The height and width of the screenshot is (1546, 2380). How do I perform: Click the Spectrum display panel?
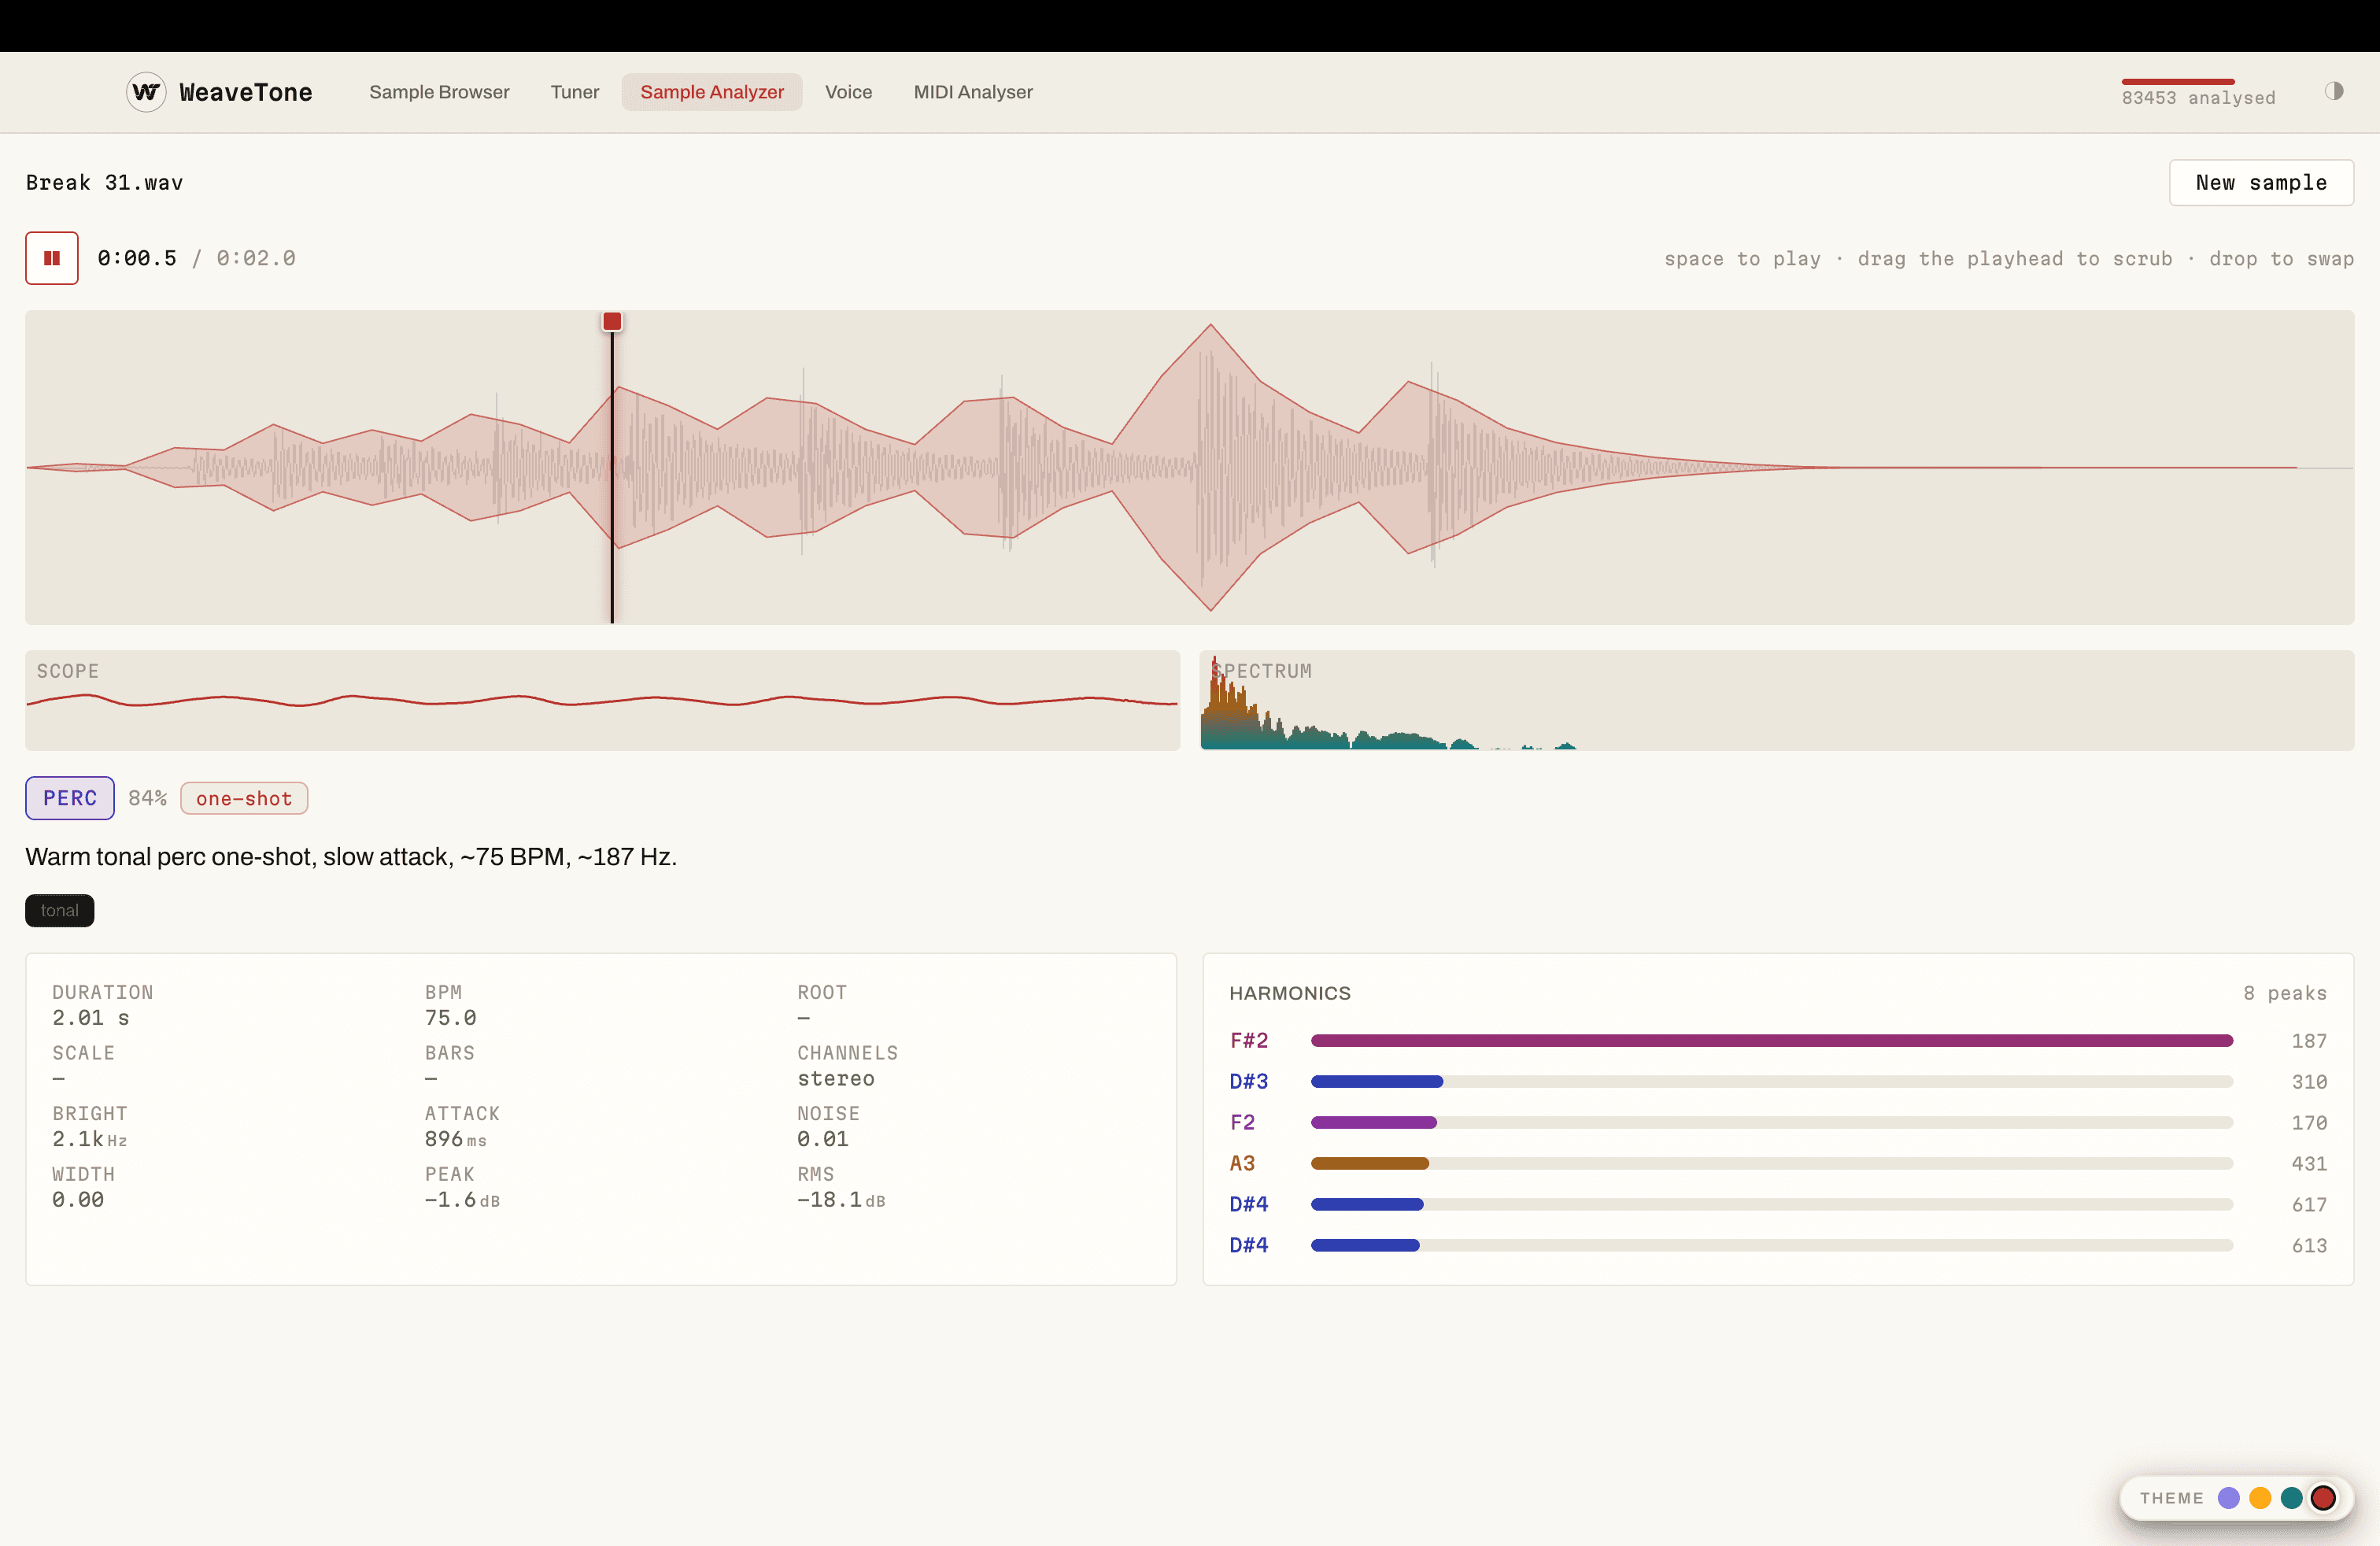click(x=1777, y=700)
